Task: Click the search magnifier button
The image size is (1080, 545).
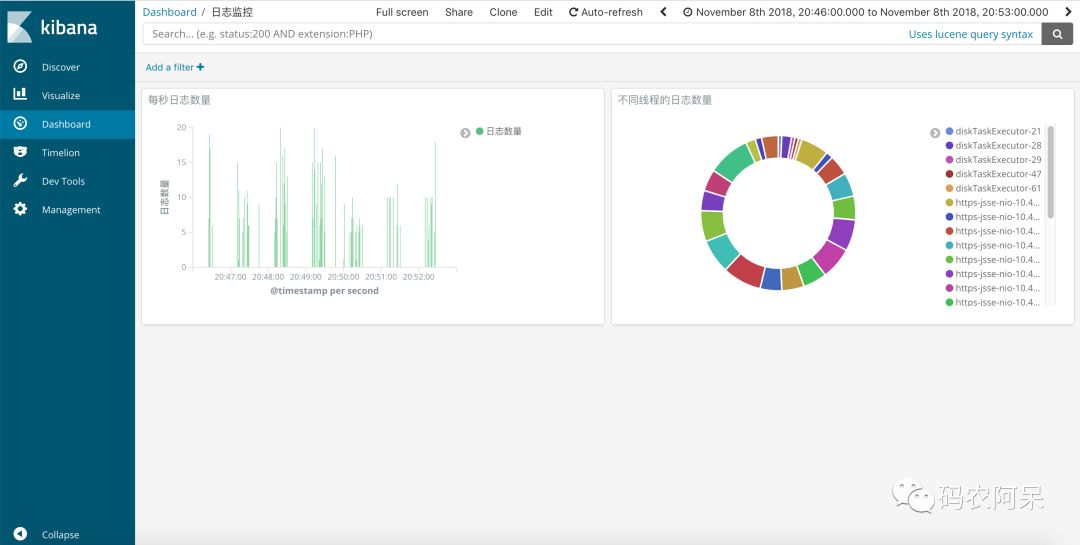Action: click(1057, 34)
